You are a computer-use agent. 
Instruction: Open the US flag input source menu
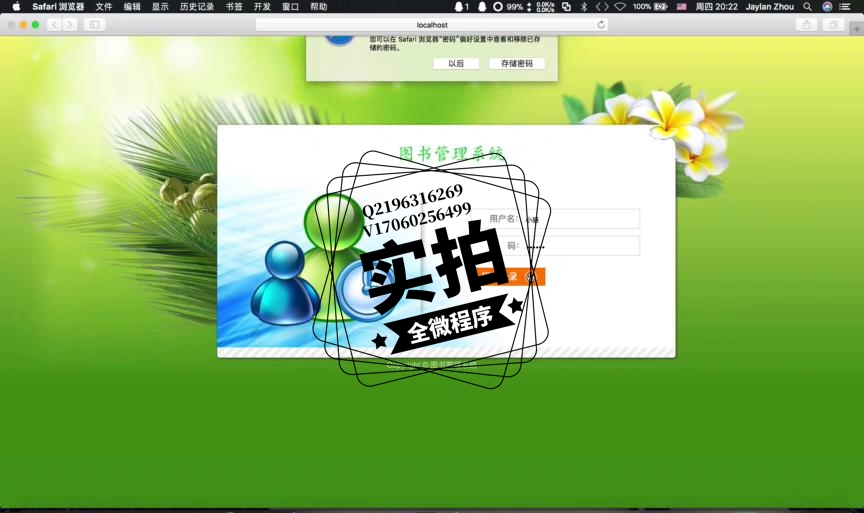coord(682,7)
